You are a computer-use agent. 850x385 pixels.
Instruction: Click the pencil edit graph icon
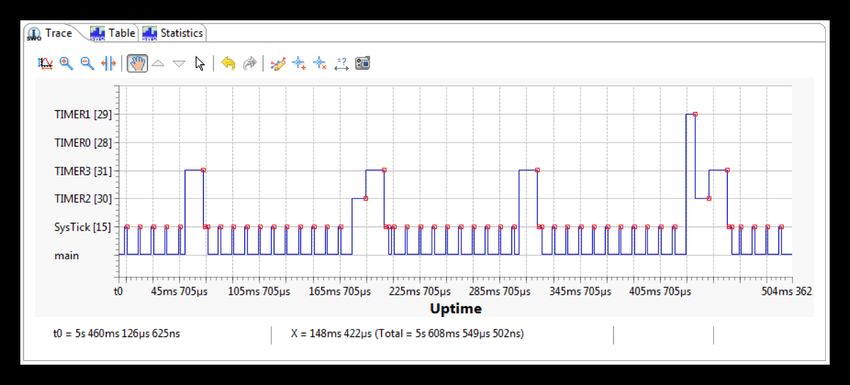click(278, 63)
